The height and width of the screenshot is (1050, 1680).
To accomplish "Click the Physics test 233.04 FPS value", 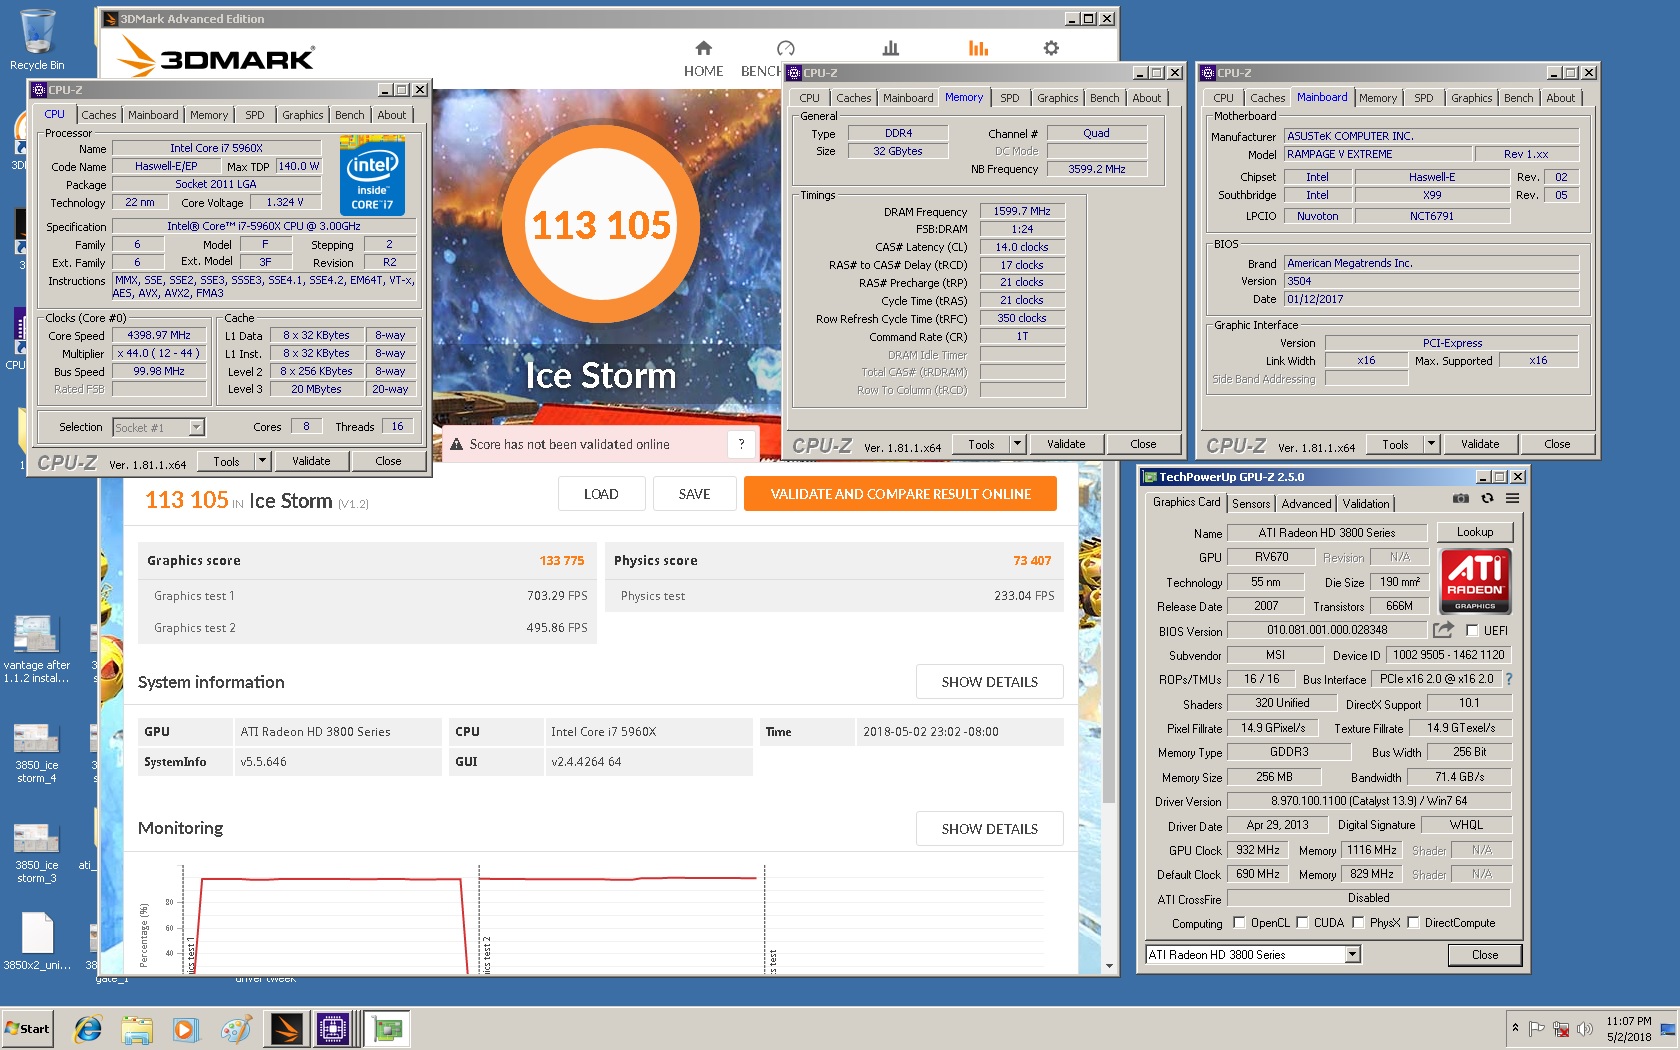I will pos(1024,595).
